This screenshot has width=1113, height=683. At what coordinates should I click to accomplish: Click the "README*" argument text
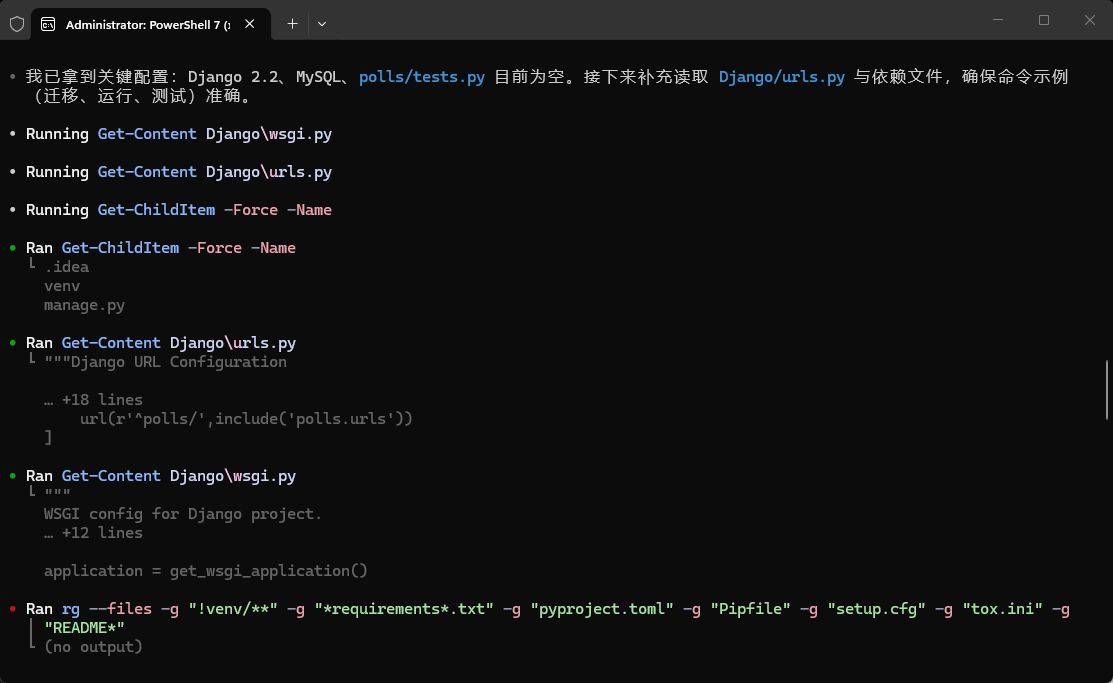point(84,628)
